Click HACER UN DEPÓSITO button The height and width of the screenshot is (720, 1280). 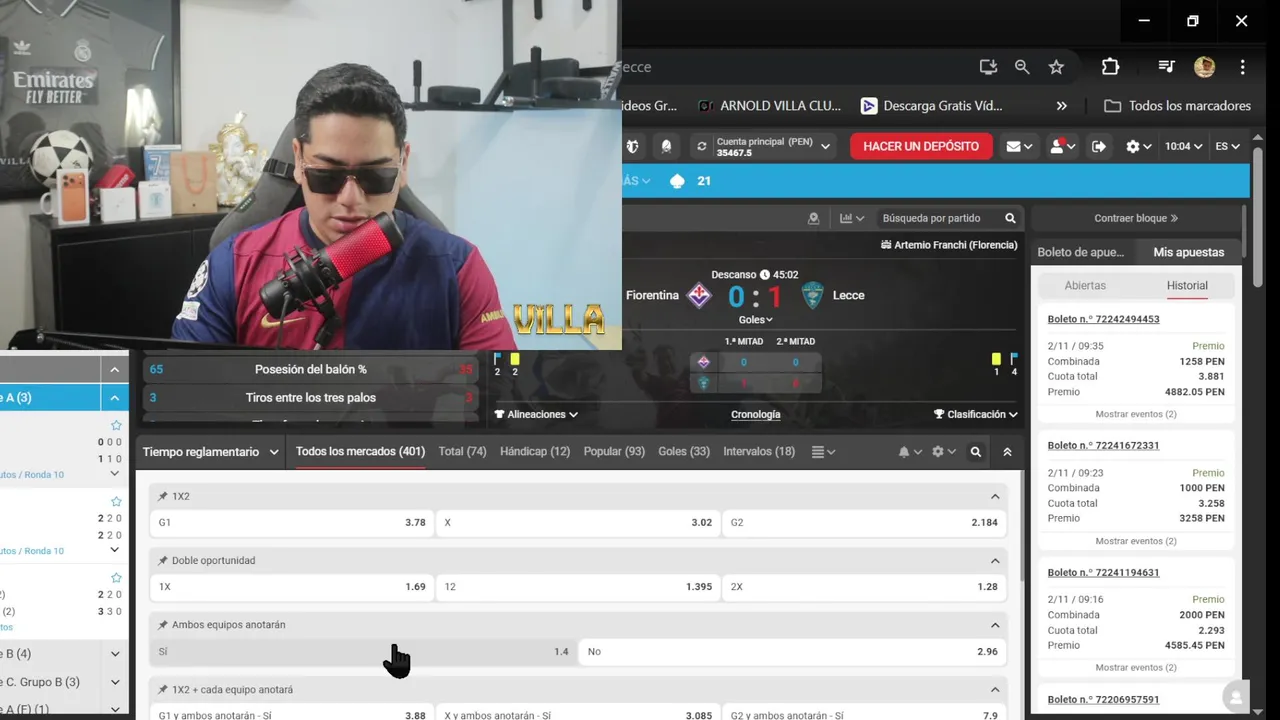click(x=921, y=146)
